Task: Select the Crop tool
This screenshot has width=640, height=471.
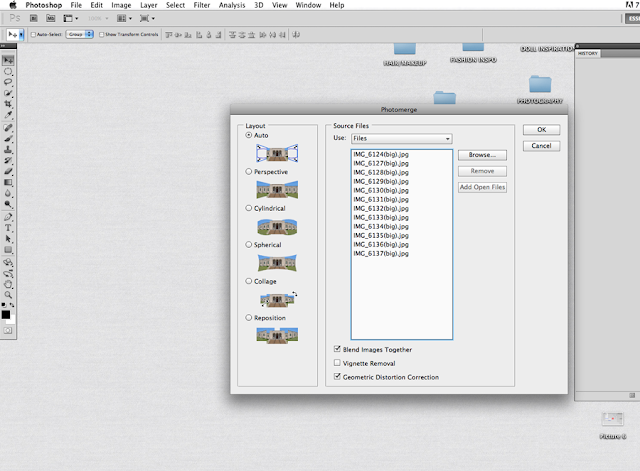Action: (x=8, y=104)
